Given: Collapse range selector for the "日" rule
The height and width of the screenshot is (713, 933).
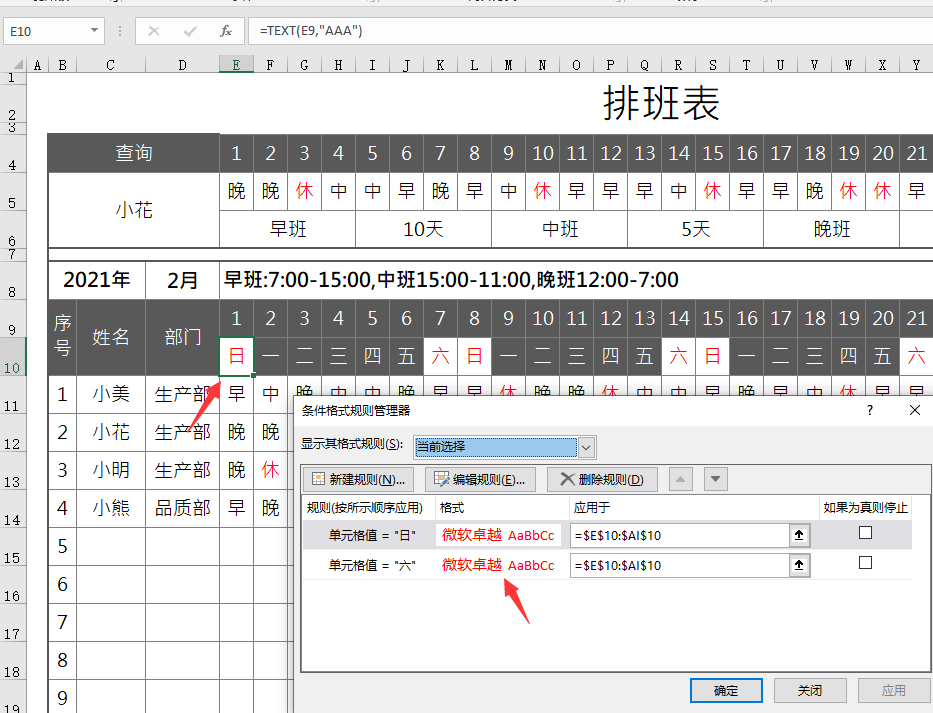Looking at the screenshot, I should pos(799,535).
